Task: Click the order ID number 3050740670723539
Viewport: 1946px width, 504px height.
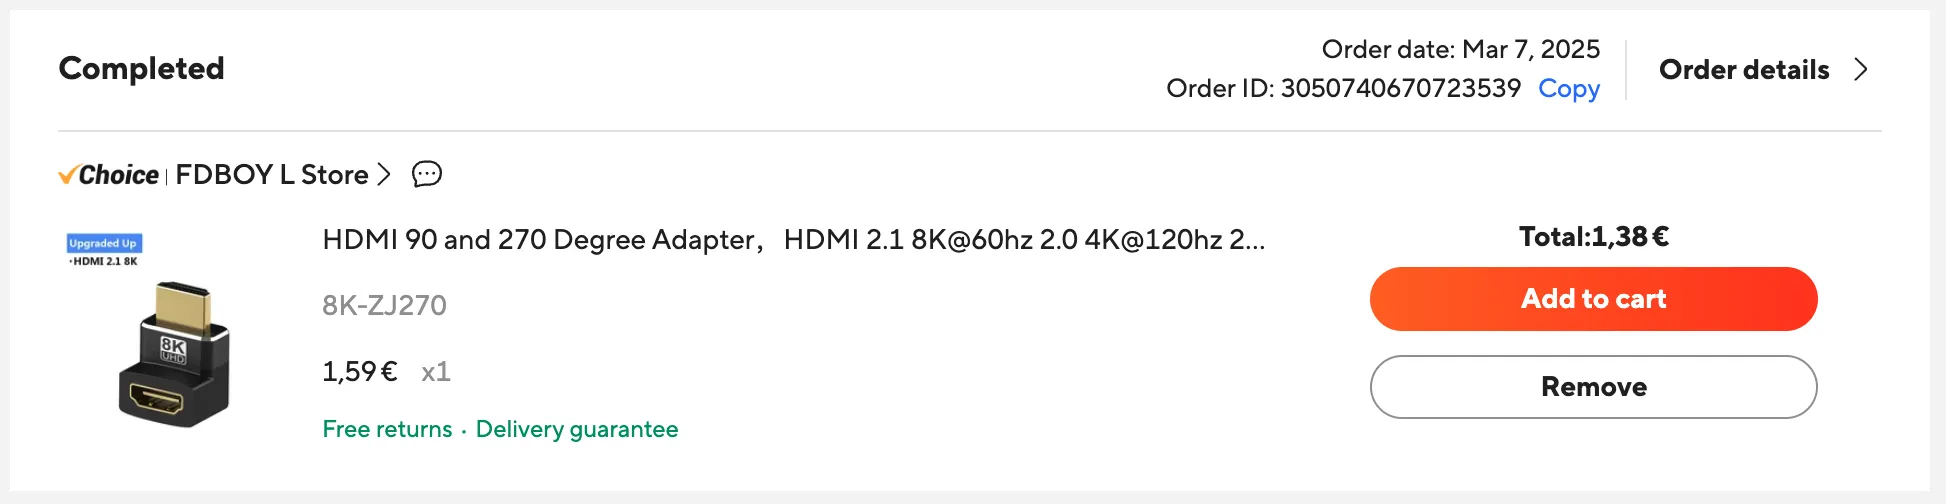Action: [x=1400, y=89]
